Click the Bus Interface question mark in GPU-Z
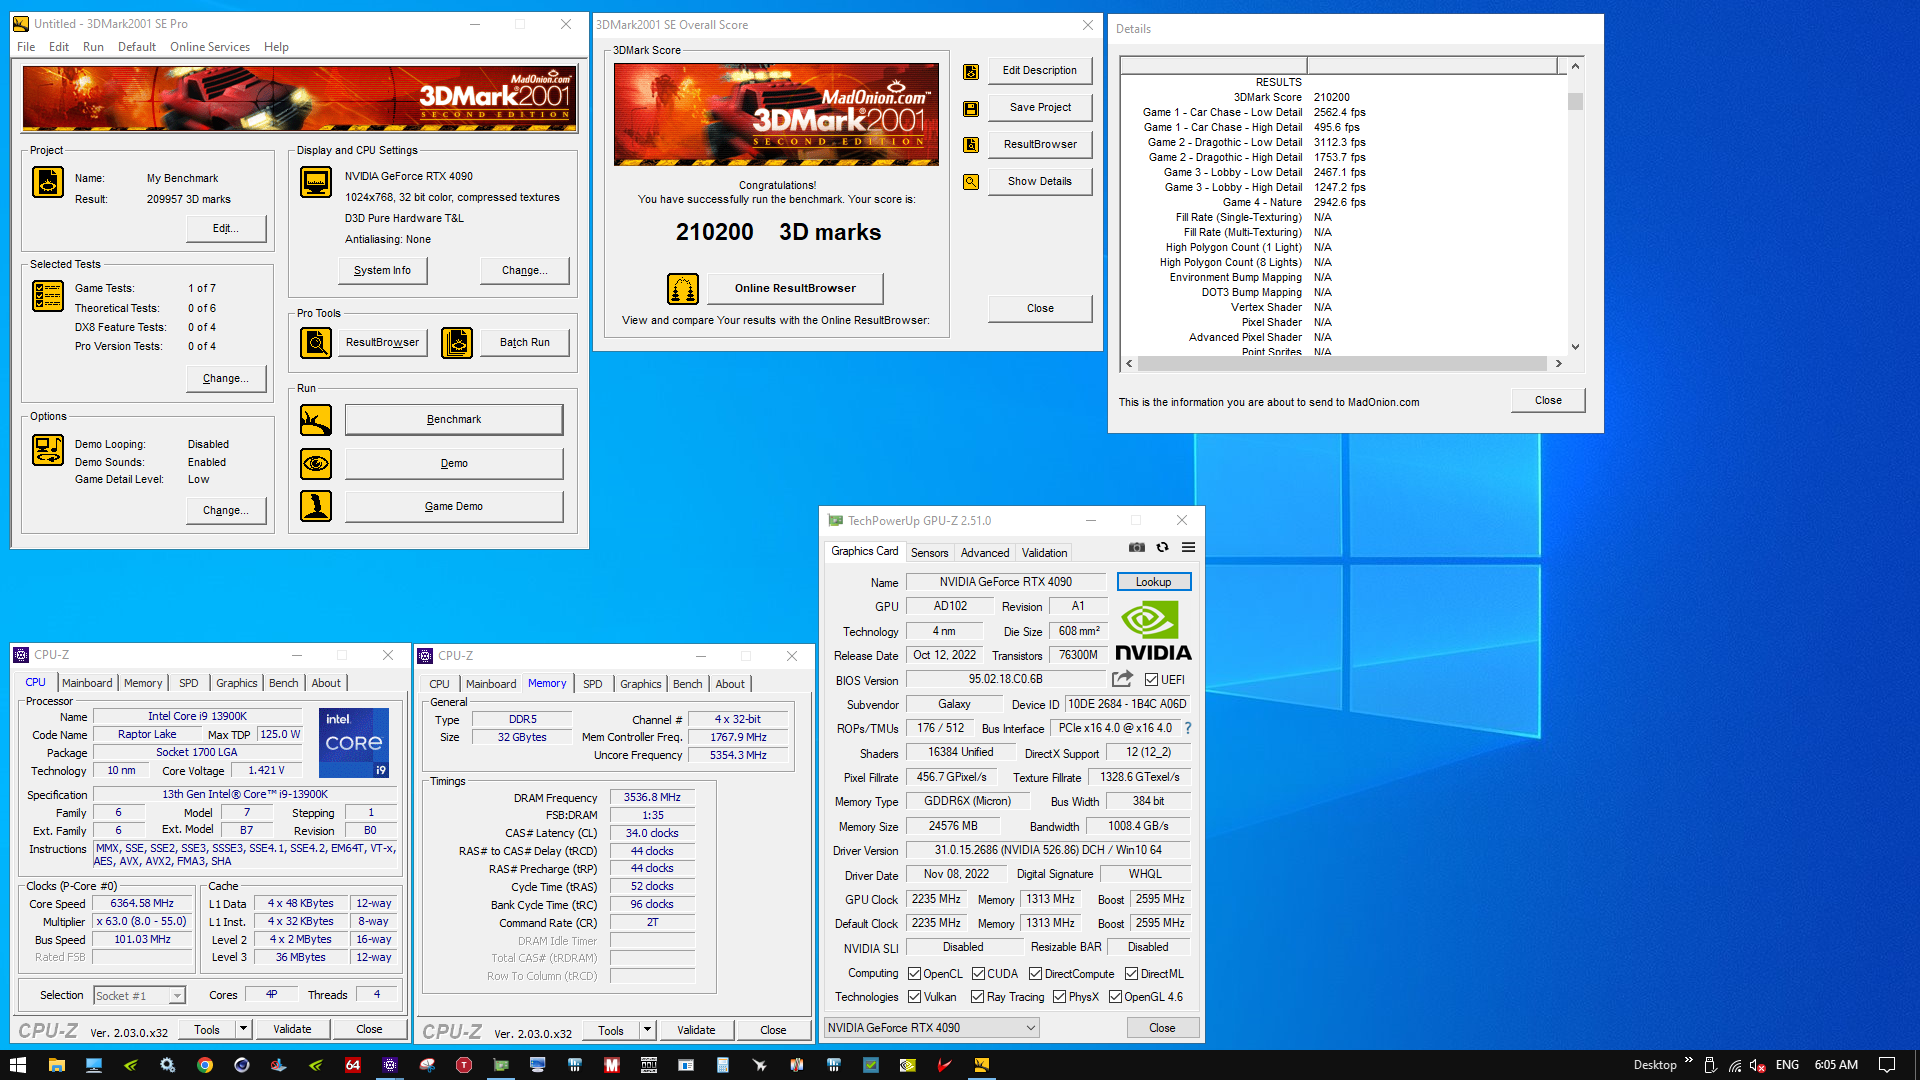 (1188, 728)
